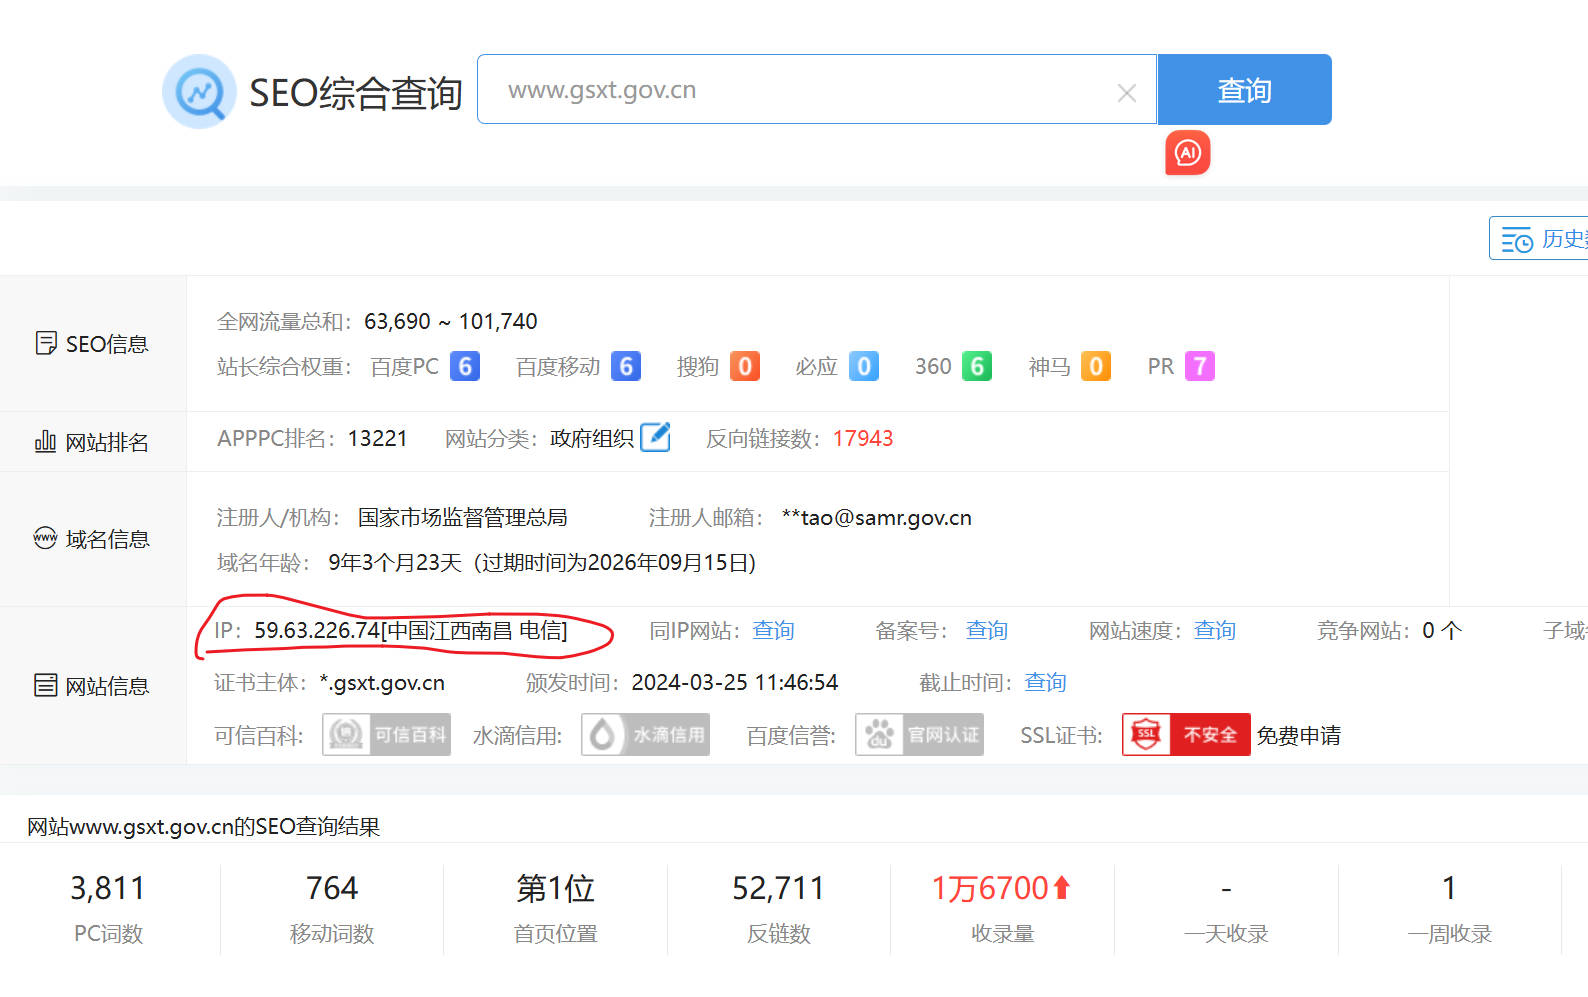Image resolution: width=1588 pixels, height=997 pixels.
Task: Click the 搜狗 weight badge 0
Action: click(744, 366)
